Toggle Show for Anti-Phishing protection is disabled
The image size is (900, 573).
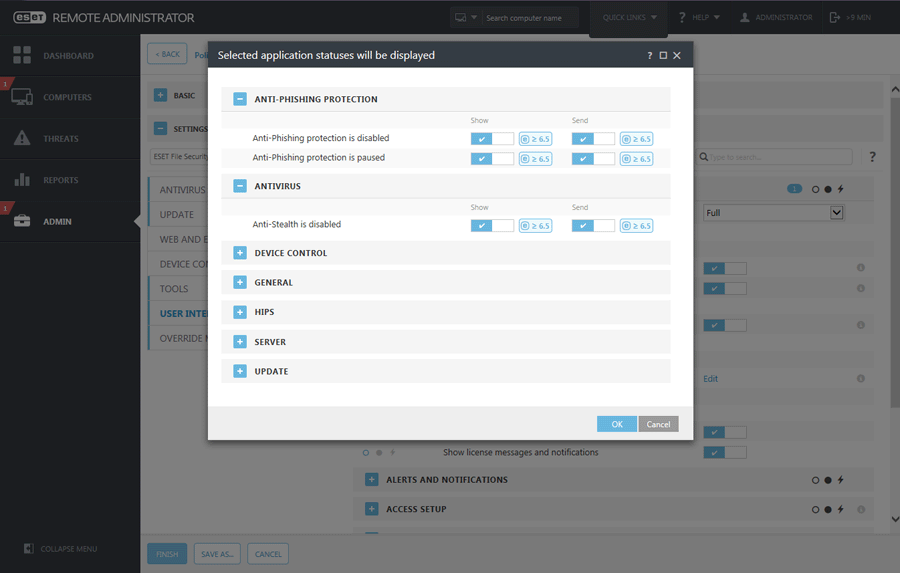click(x=492, y=139)
